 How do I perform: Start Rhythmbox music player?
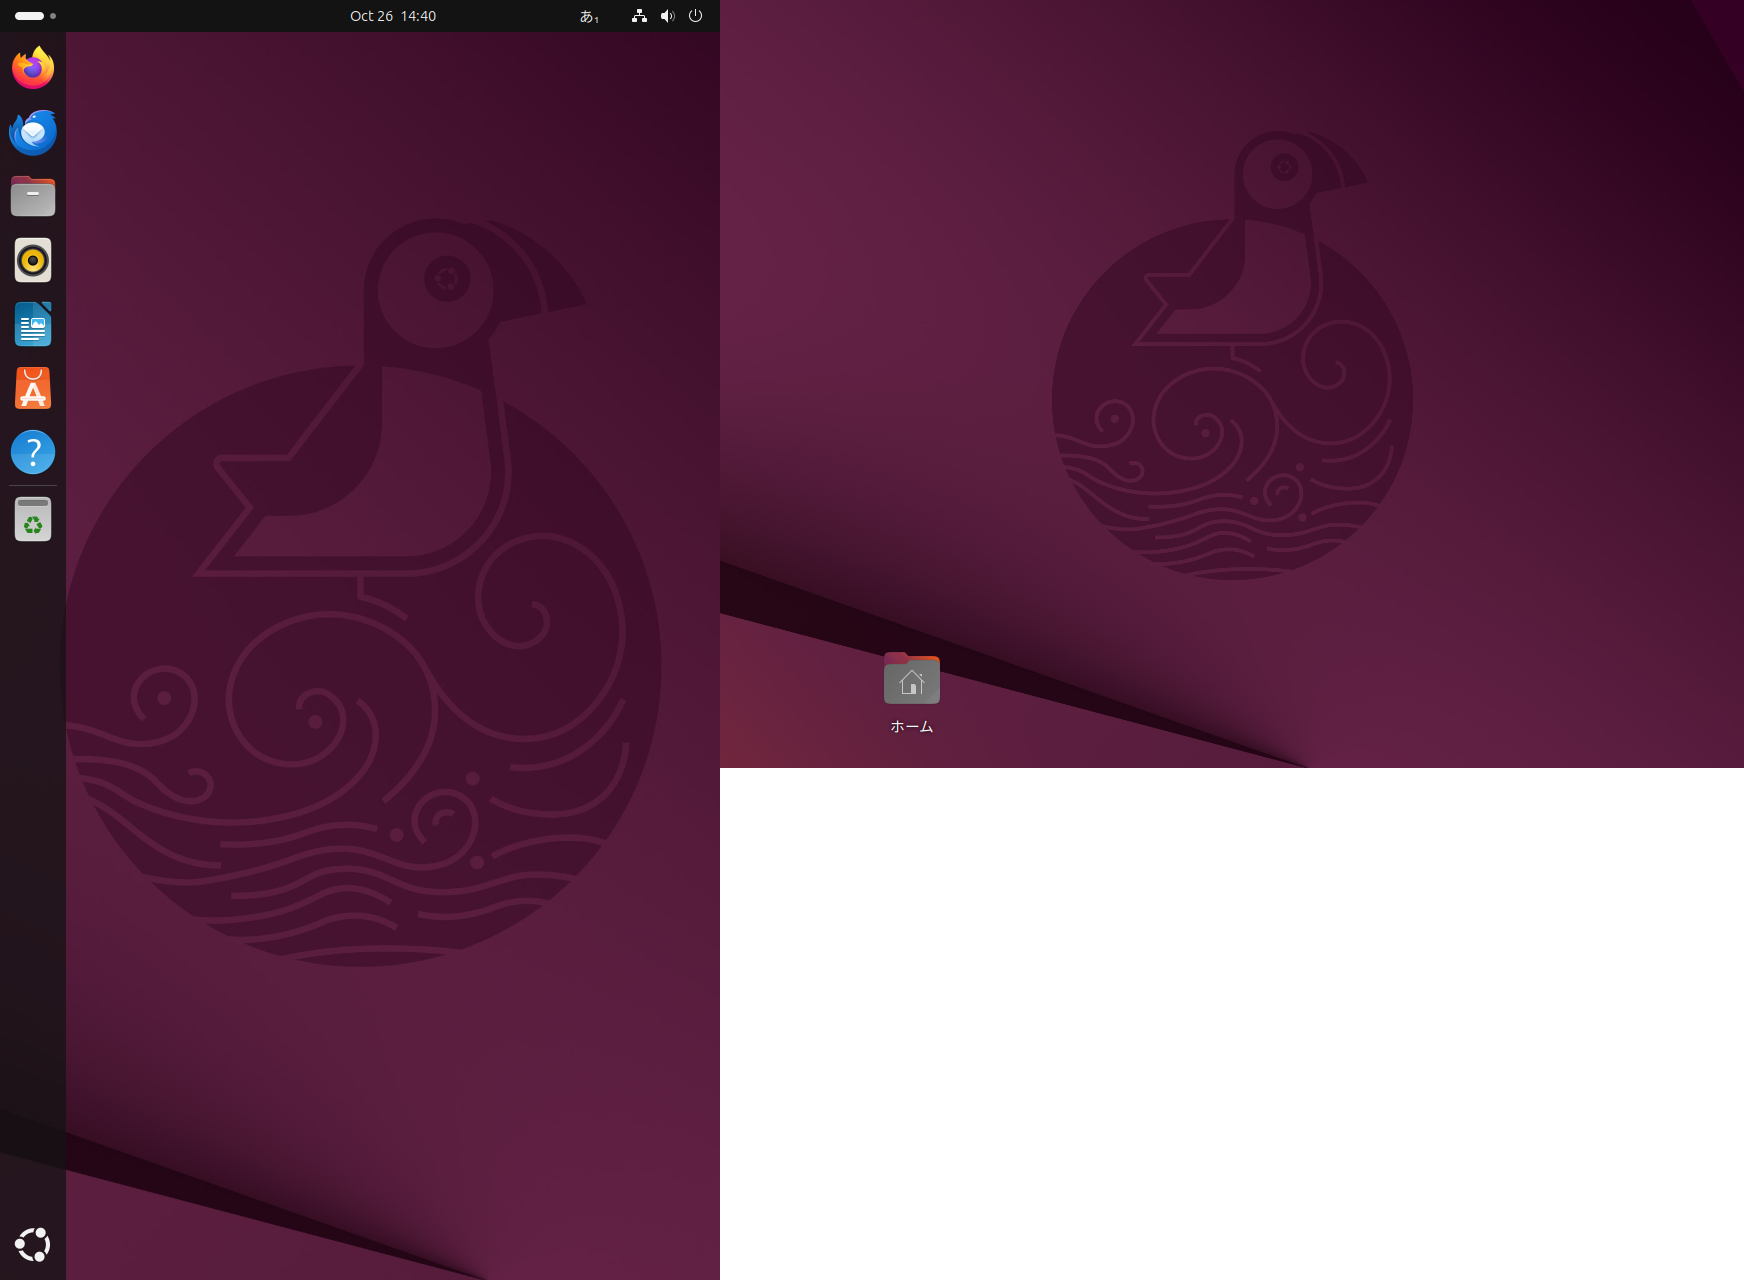pos(33,260)
